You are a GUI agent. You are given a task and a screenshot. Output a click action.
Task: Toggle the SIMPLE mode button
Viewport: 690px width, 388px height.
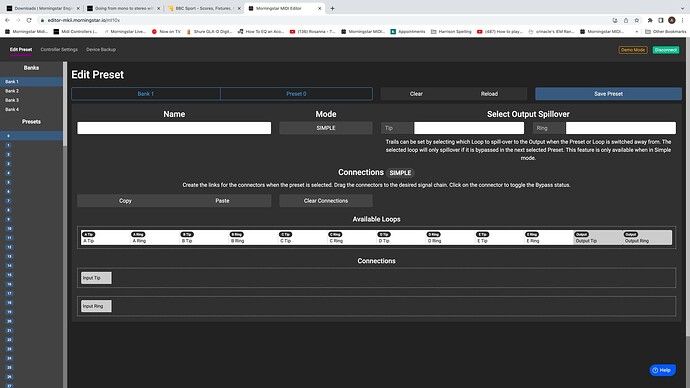tap(326, 128)
